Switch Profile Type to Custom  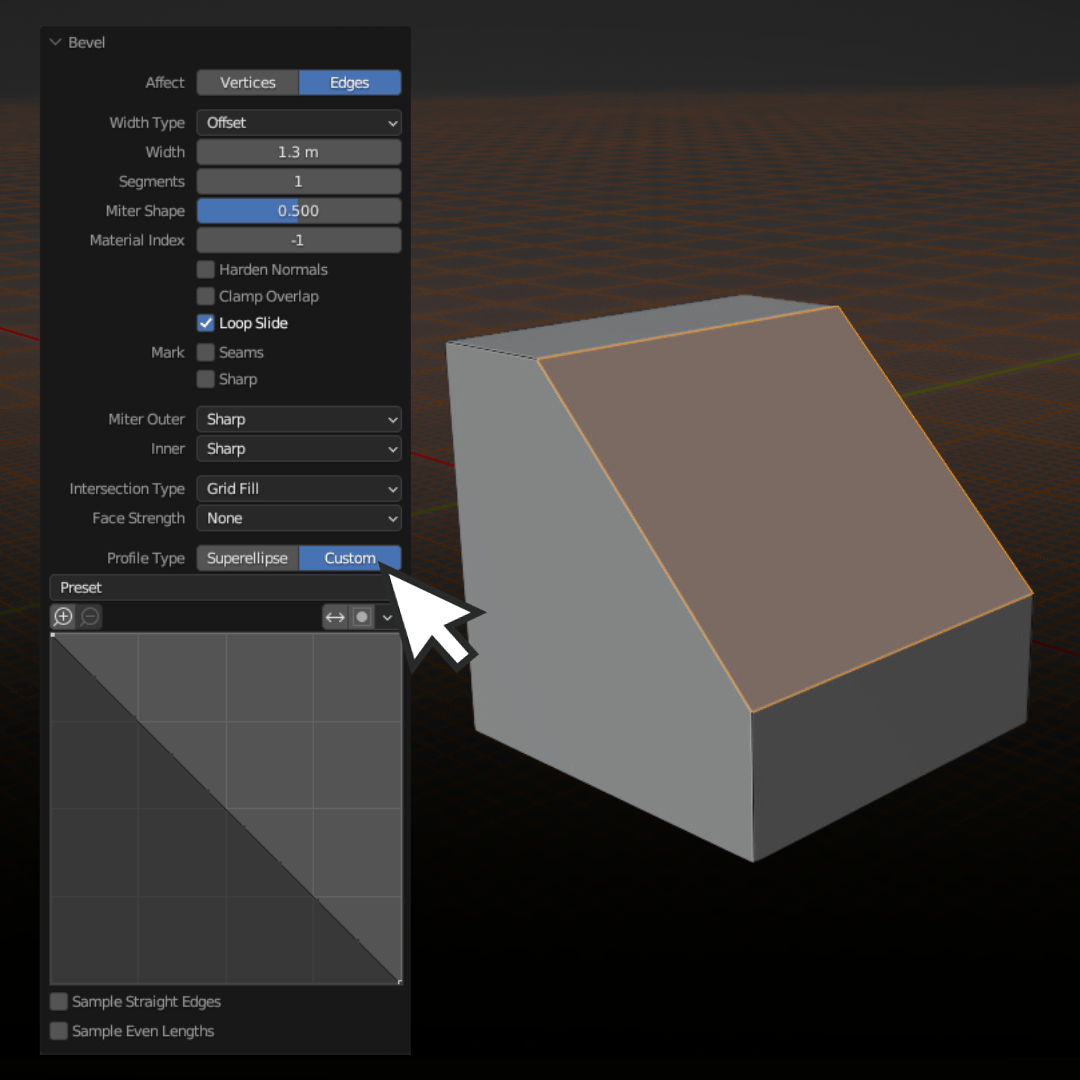click(350, 558)
